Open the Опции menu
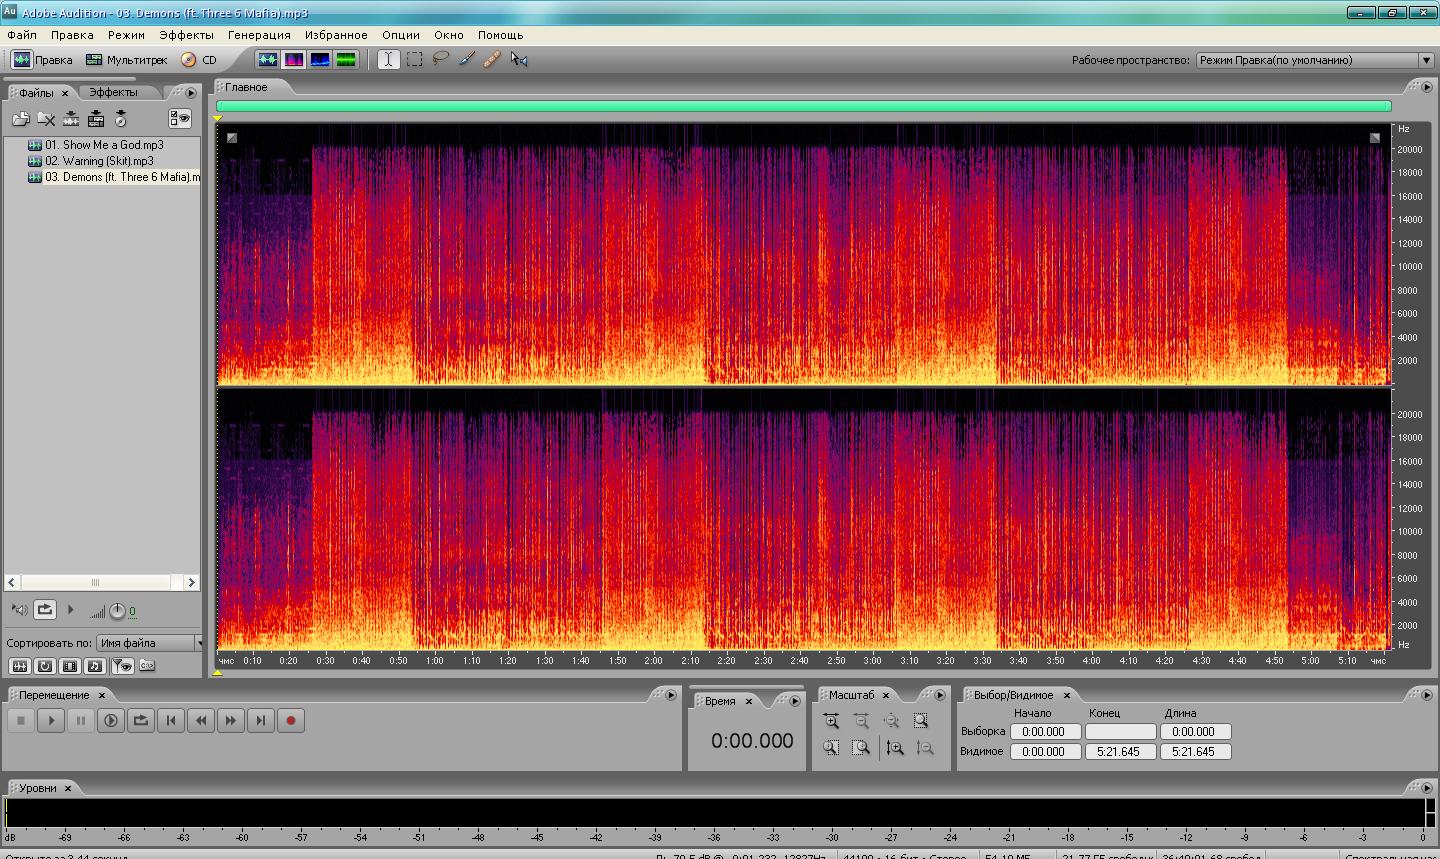Viewport: 1440px width, 859px height. 401,35
